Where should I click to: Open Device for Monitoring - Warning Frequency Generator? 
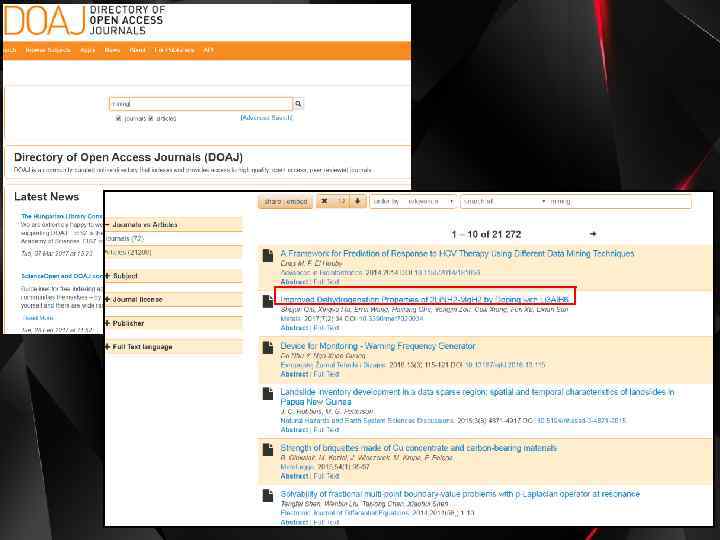[x=378, y=346]
